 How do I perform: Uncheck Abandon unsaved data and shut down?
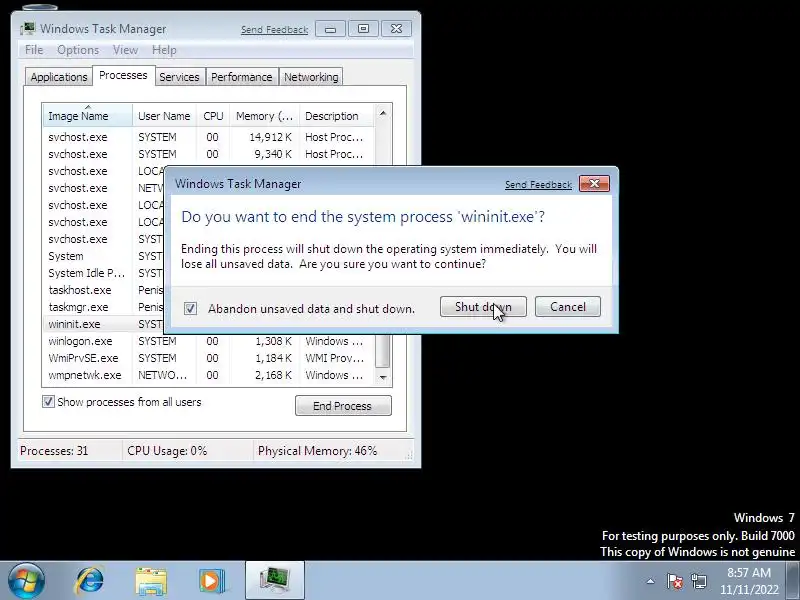(x=190, y=308)
